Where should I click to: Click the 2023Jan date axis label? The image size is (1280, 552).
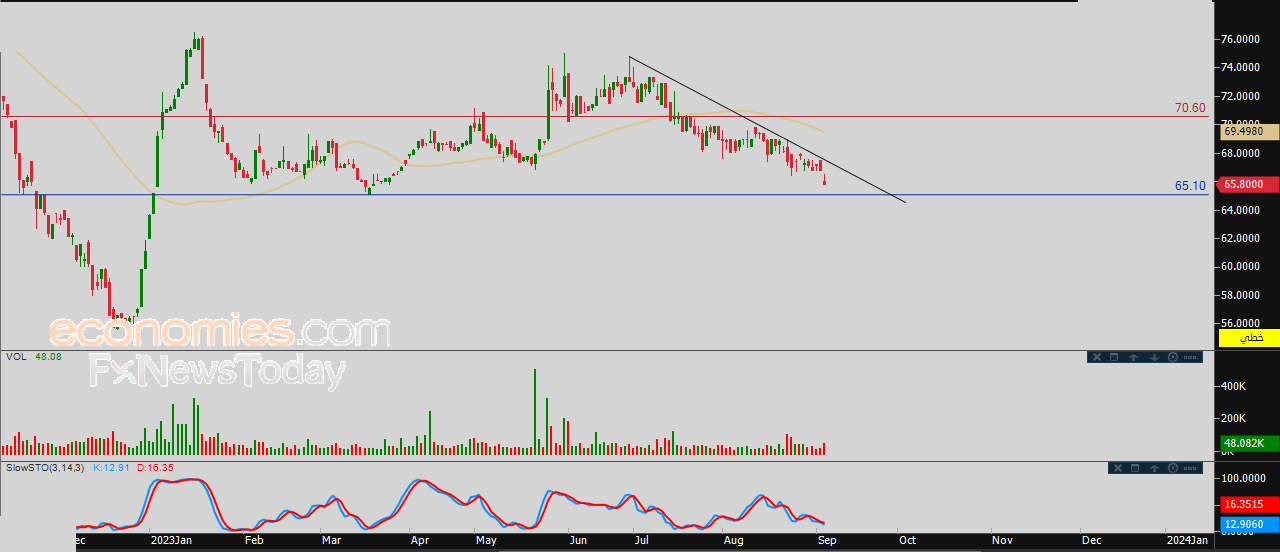click(x=170, y=540)
